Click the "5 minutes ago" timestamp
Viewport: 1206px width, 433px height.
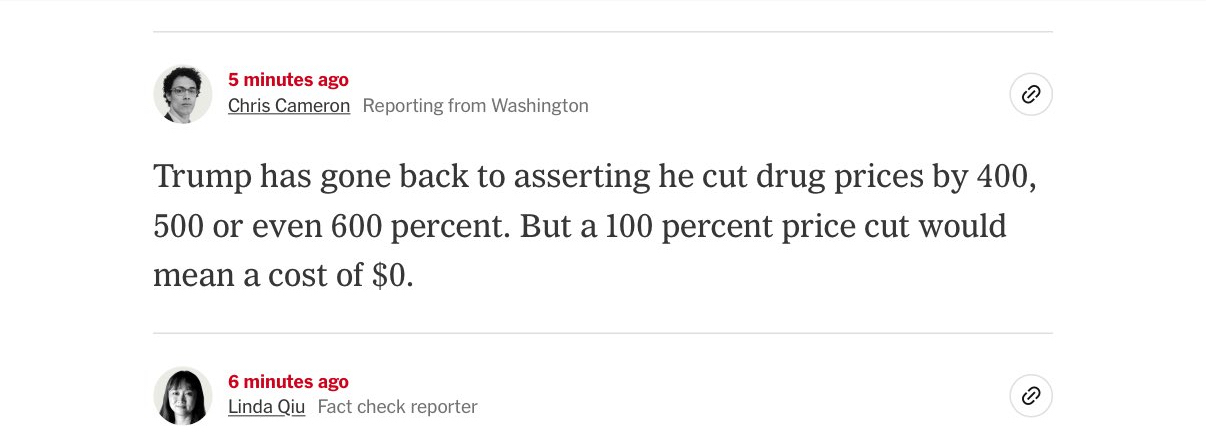pos(288,80)
